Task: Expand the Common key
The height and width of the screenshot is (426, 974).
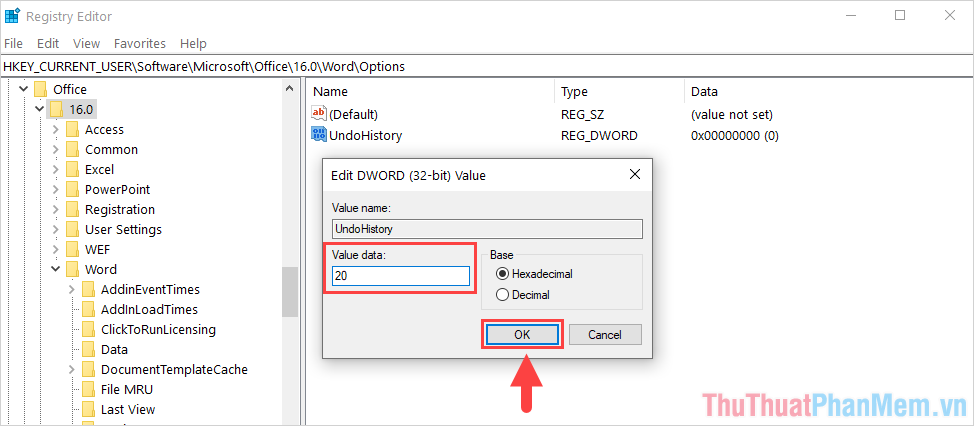Action: (56, 149)
